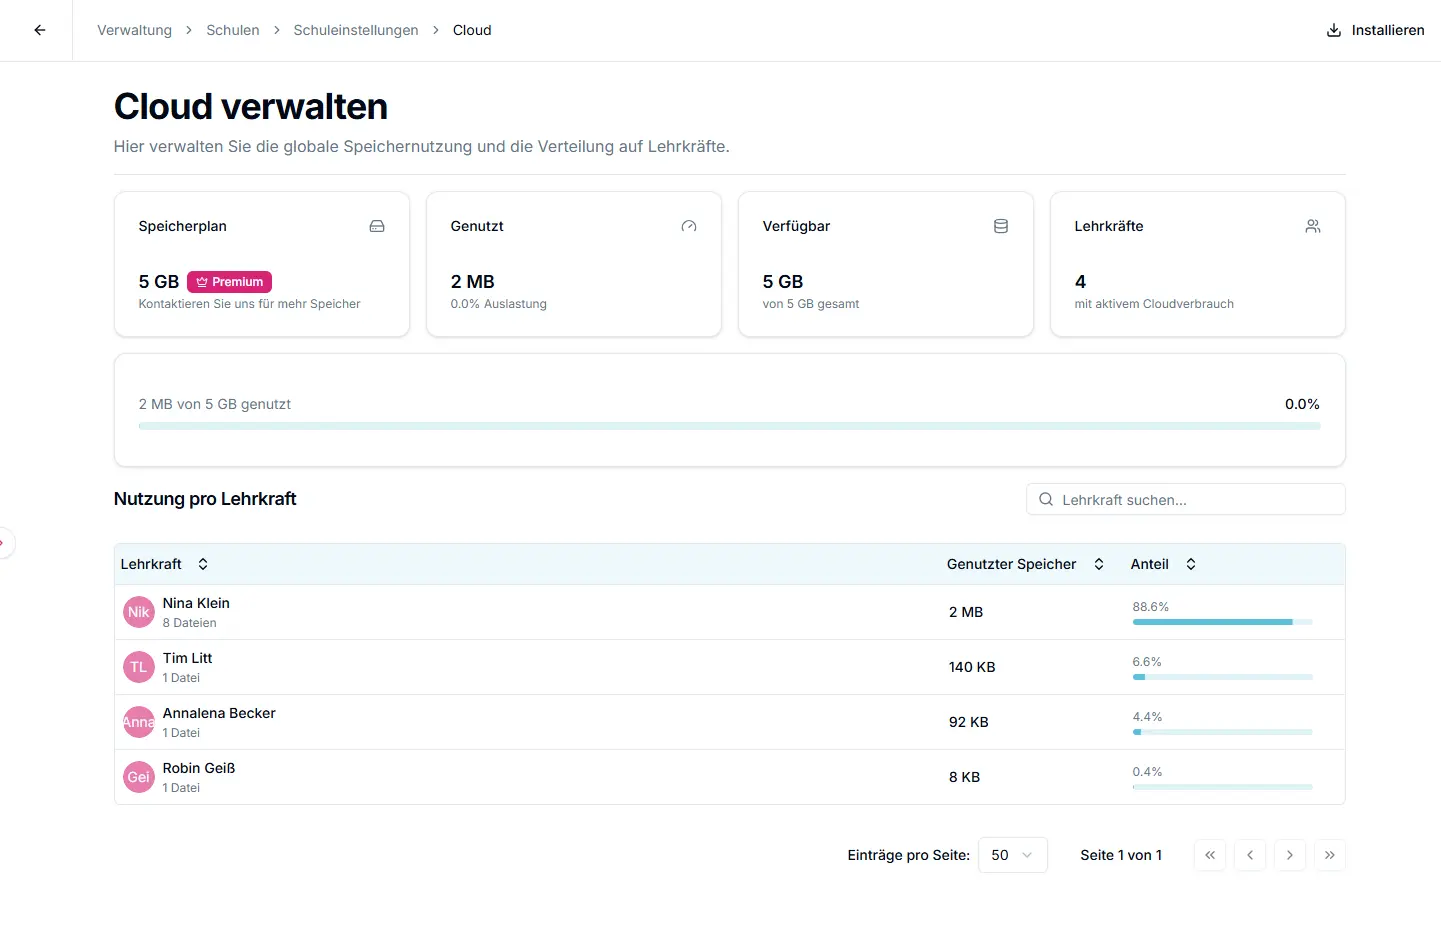Go to previous page of table

click(1250, 855)
